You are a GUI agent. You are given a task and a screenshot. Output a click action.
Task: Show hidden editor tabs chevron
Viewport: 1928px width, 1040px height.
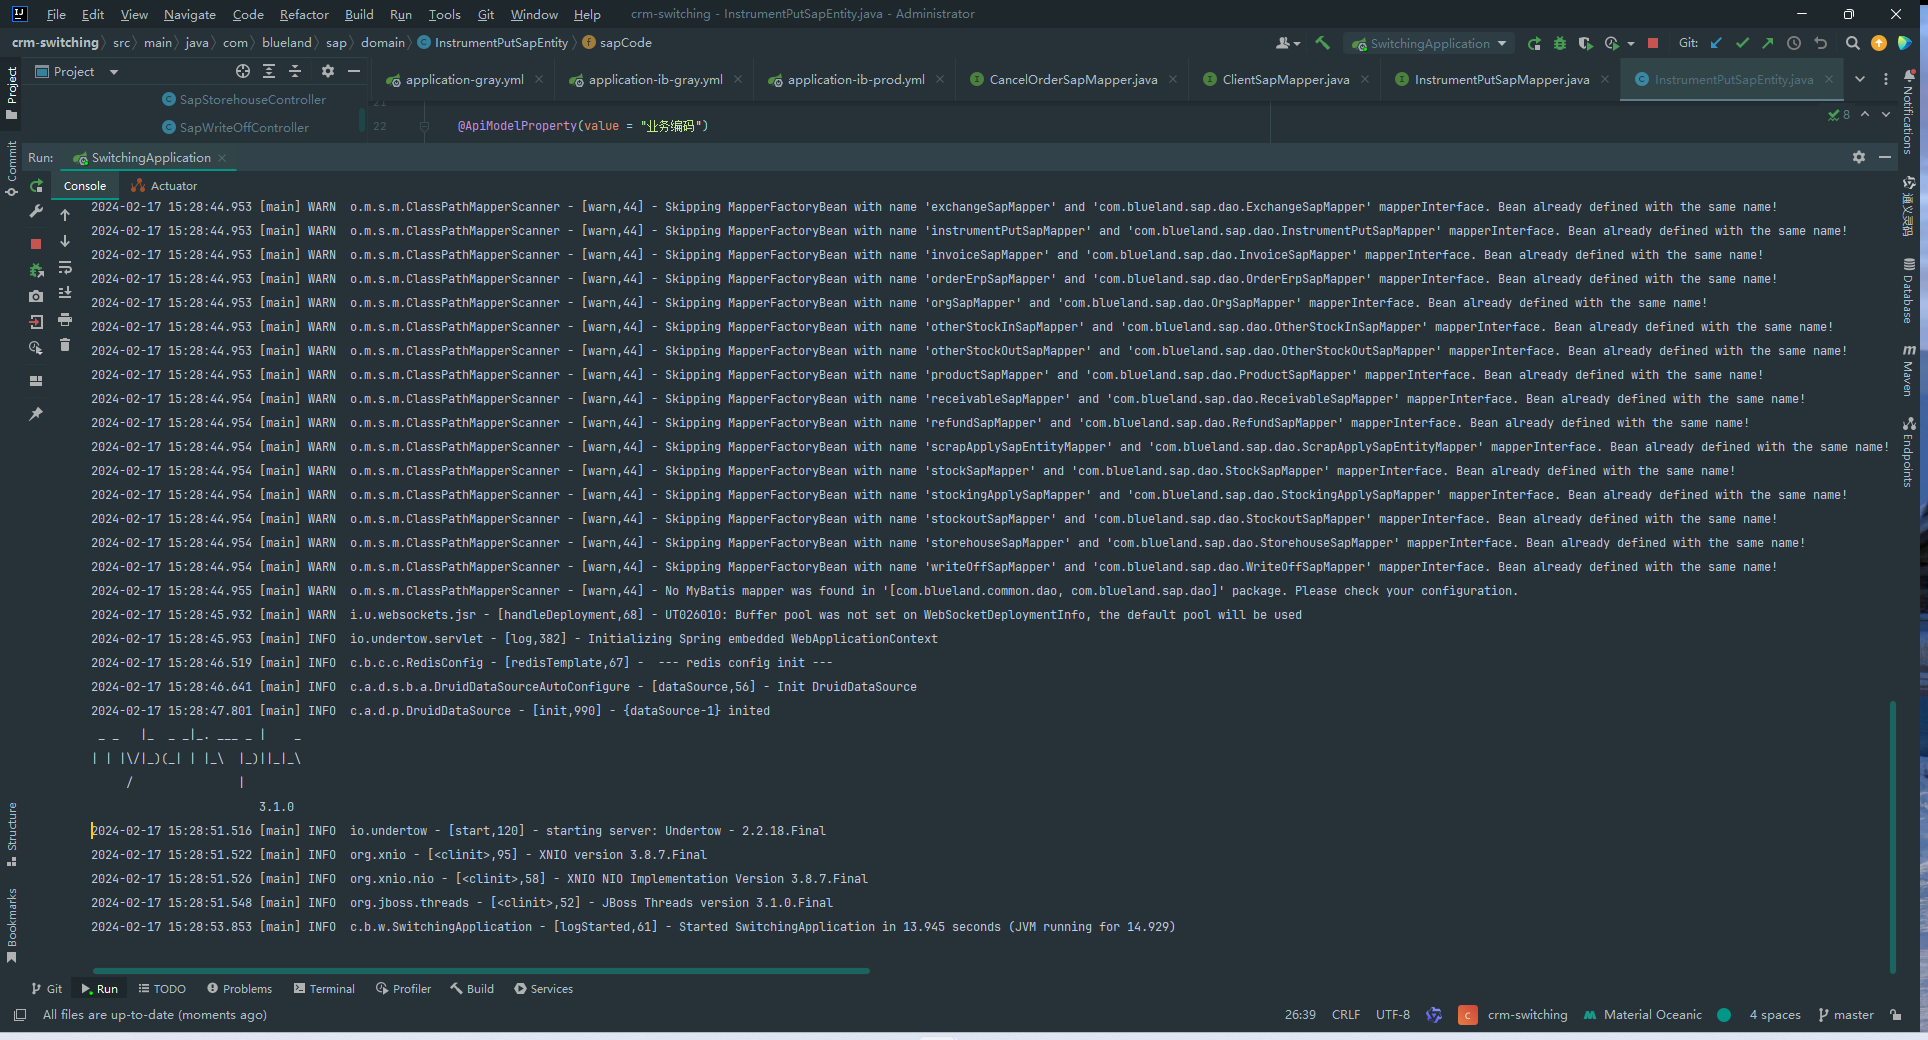[x=1859, y=79]
